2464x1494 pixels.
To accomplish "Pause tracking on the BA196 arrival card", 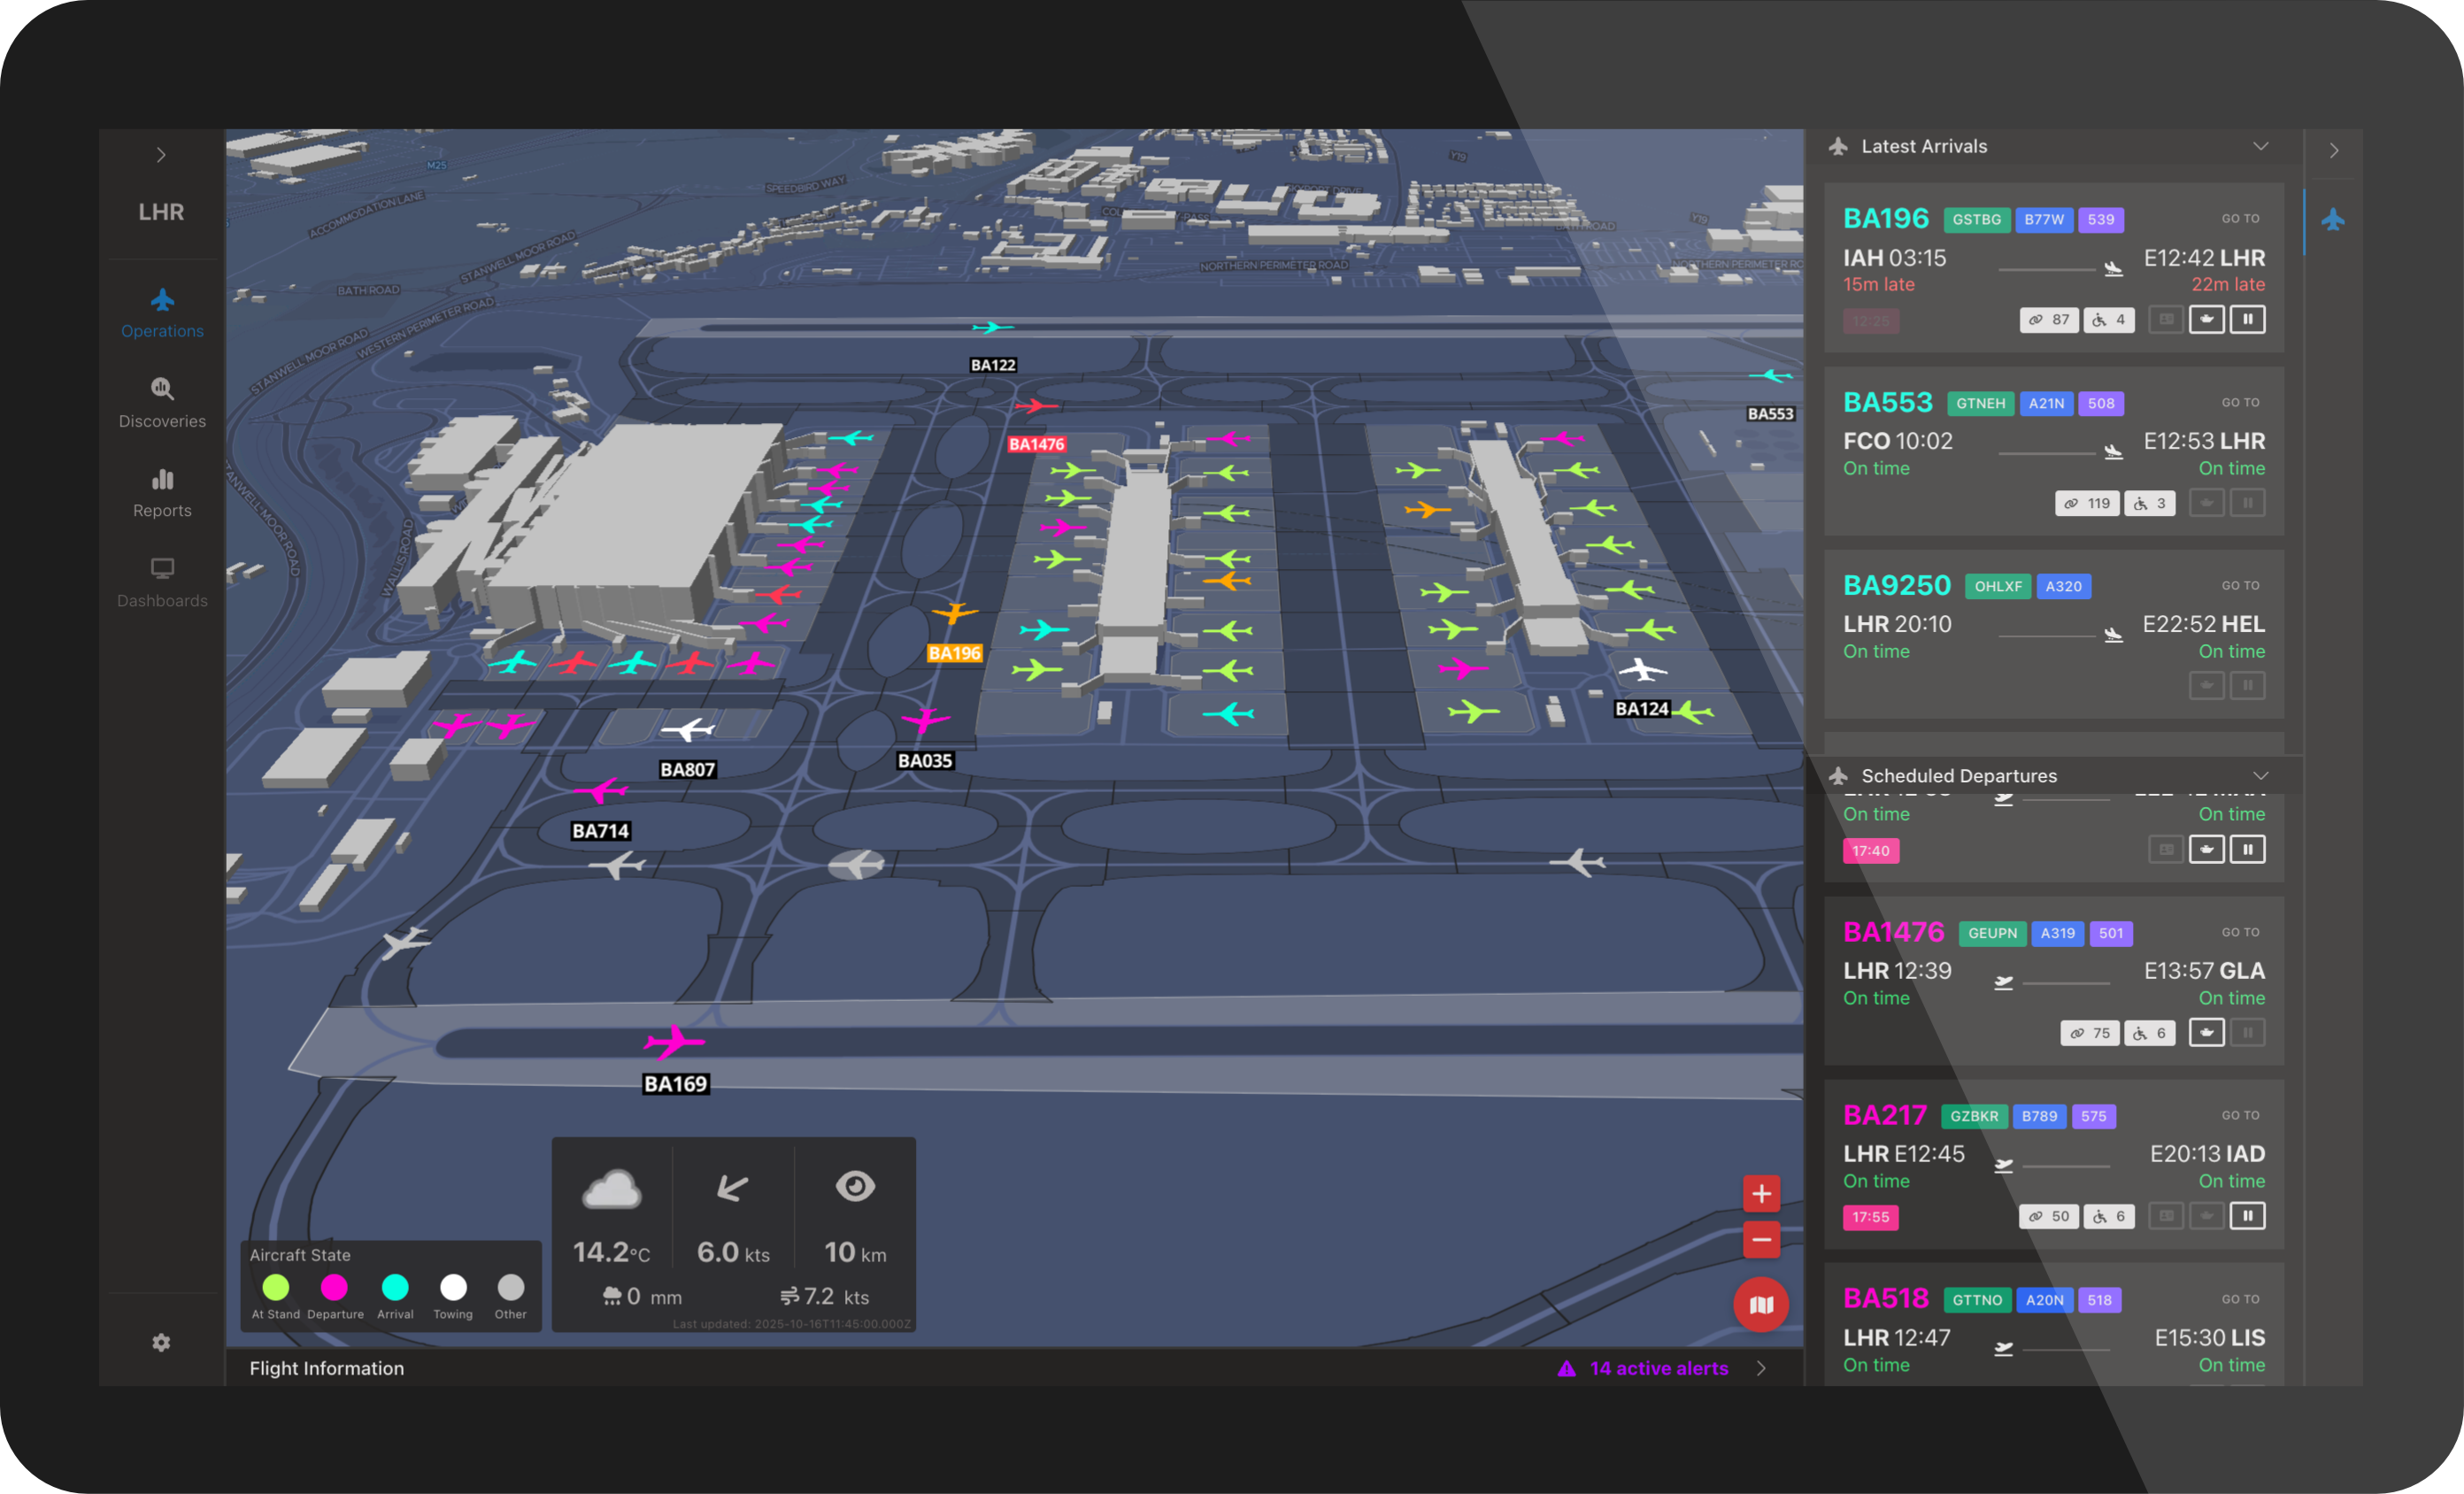I will click(x=2249, y=319).
